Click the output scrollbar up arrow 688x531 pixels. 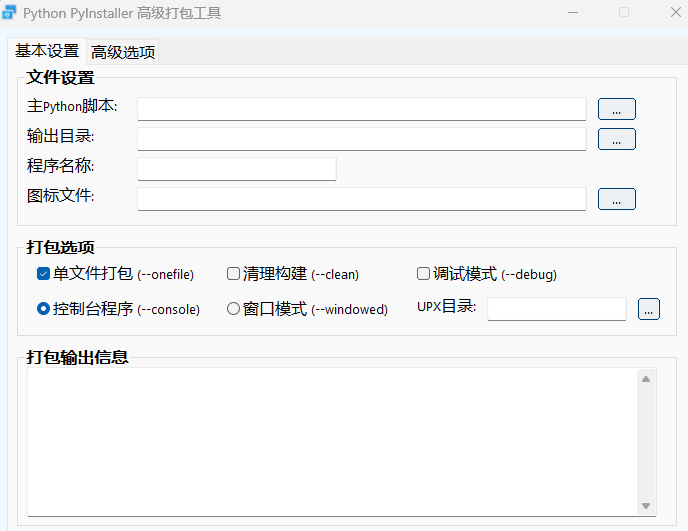click(646, 379)
